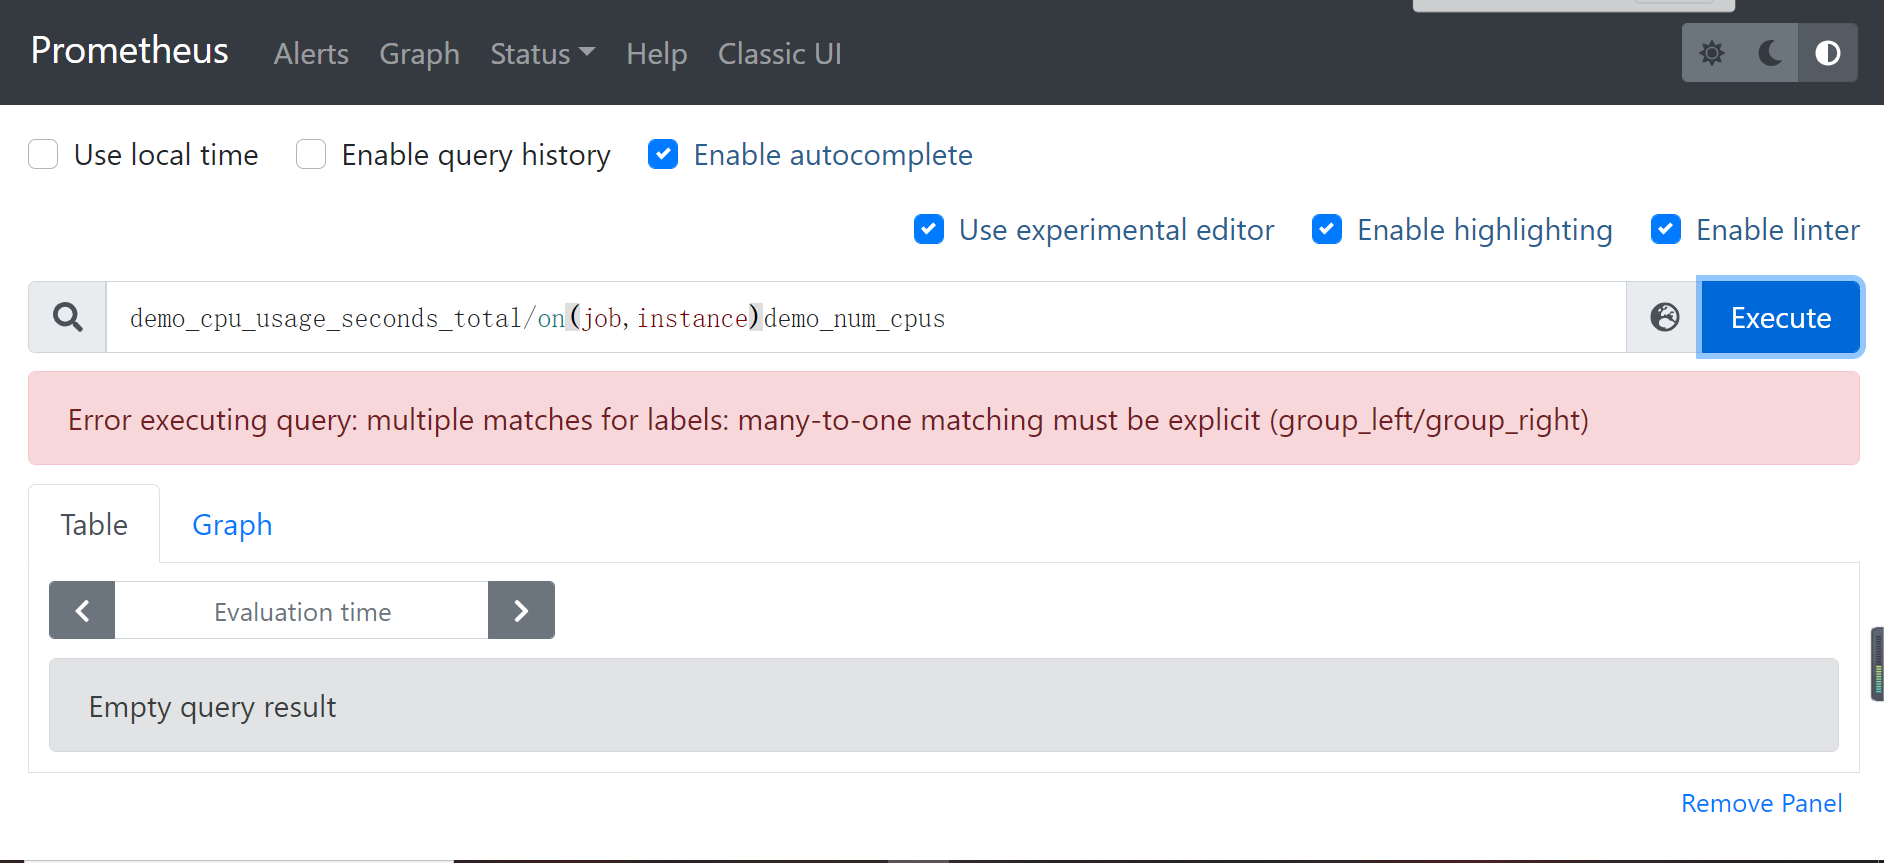Viewport: 1884px width, 863px height.
Task: Switch to the Graph tab in panel
Action: (232, 524)
